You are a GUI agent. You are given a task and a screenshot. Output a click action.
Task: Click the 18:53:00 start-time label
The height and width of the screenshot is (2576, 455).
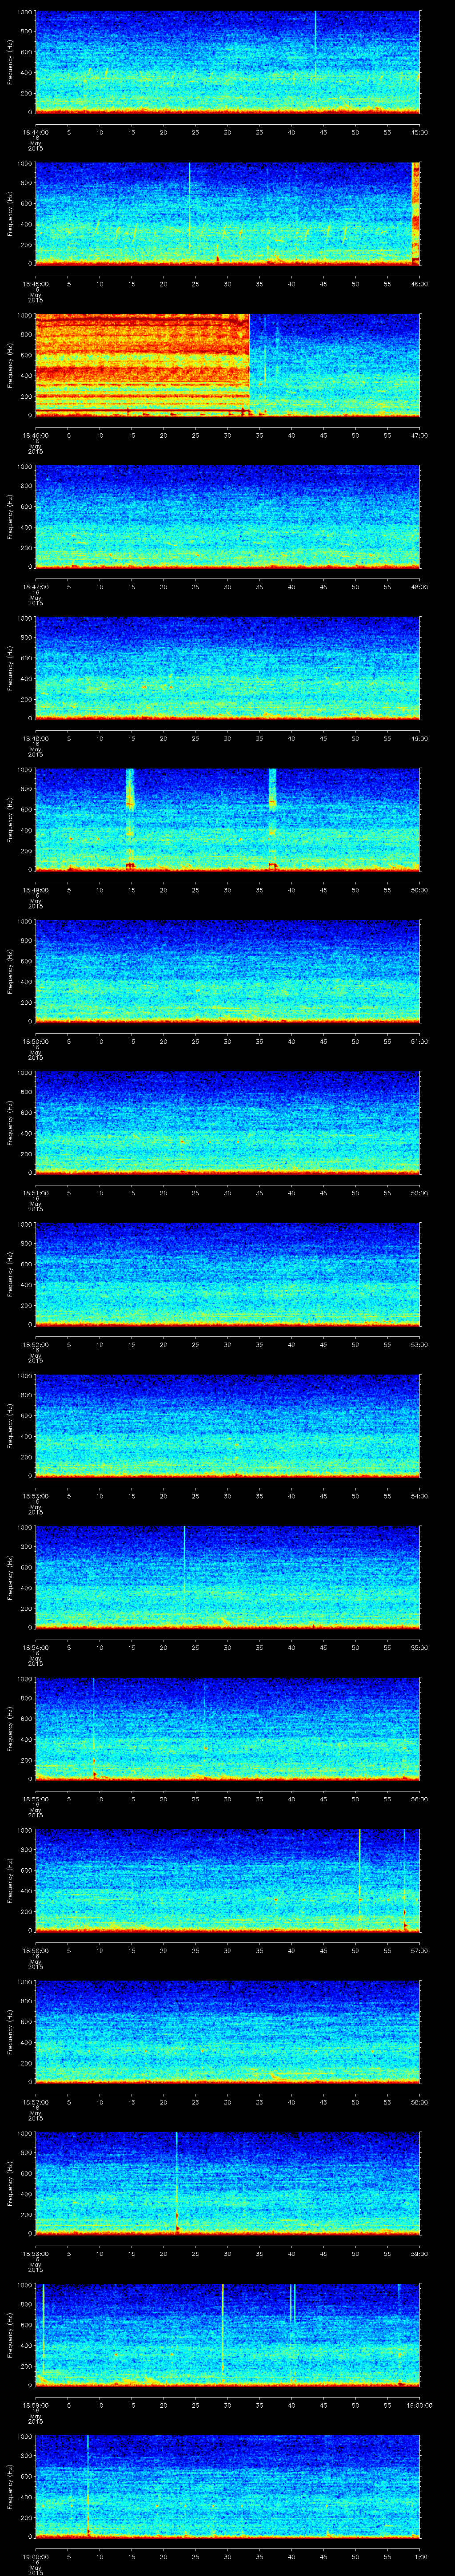(x=36, y=1495)
